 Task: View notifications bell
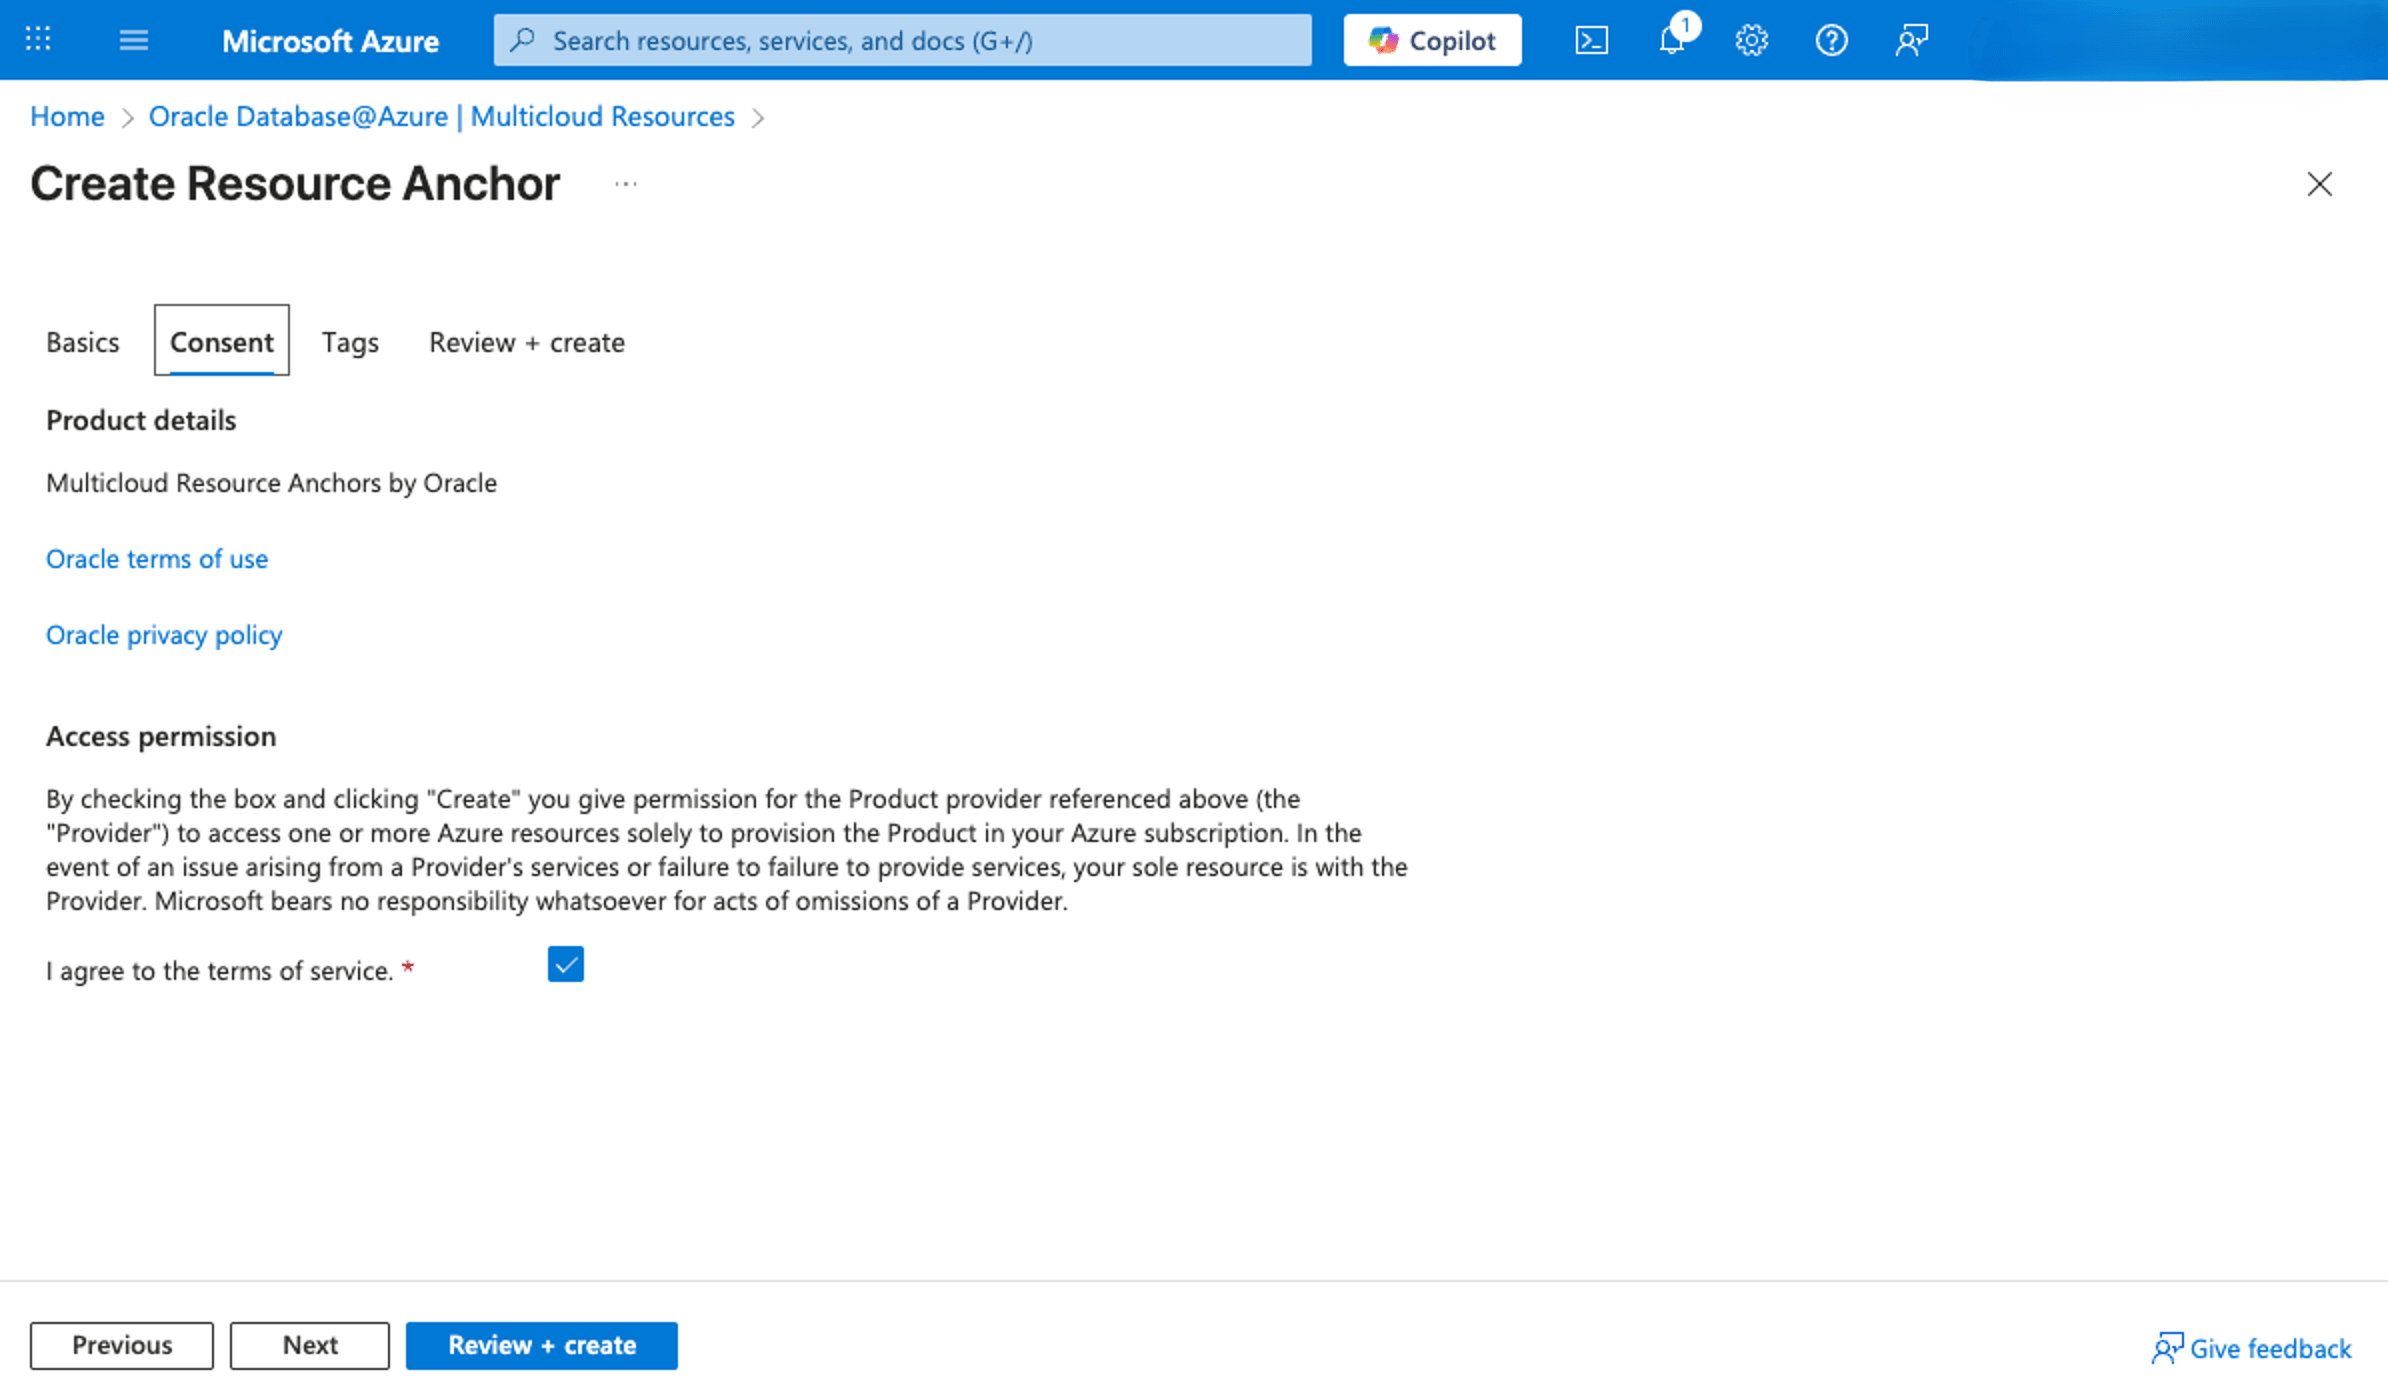tap(1671, 40)
